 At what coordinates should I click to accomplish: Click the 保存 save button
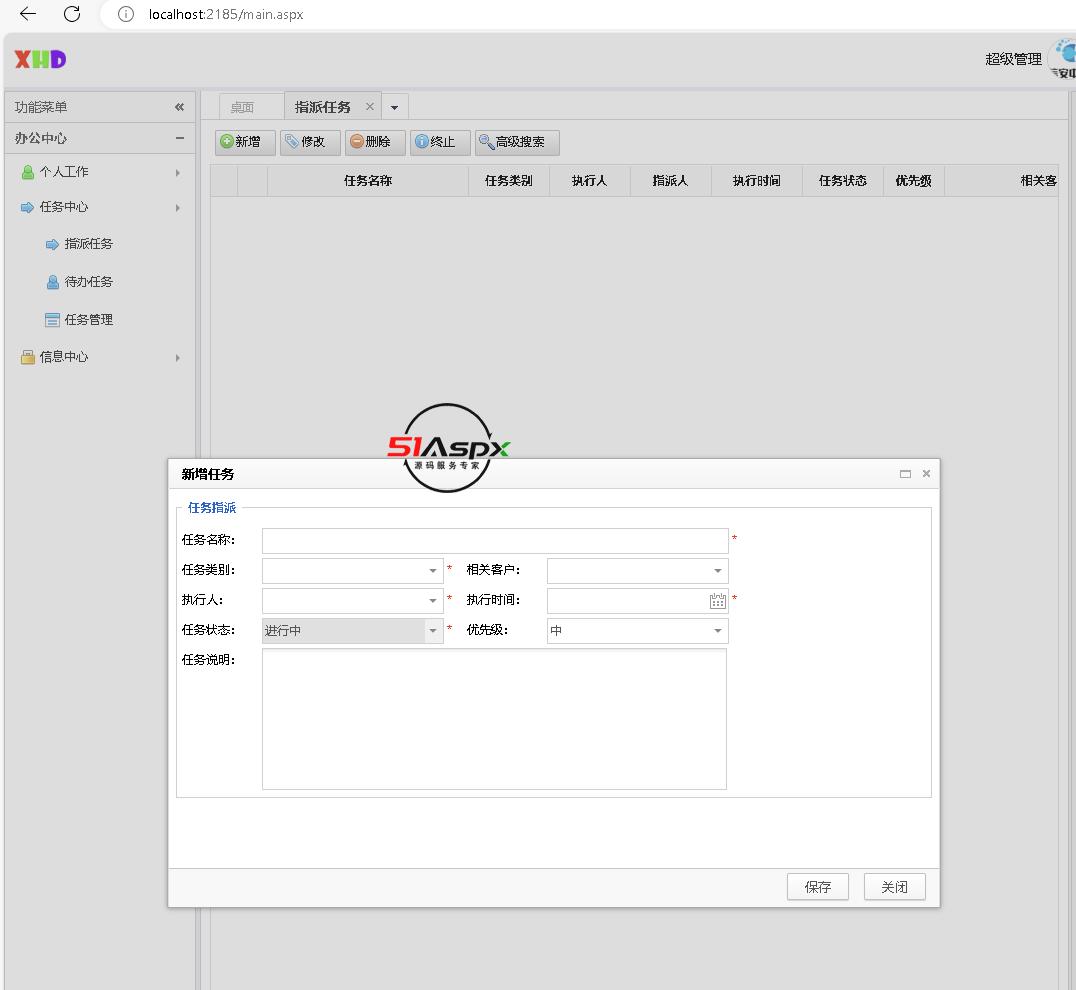click(x=817, y=887)
